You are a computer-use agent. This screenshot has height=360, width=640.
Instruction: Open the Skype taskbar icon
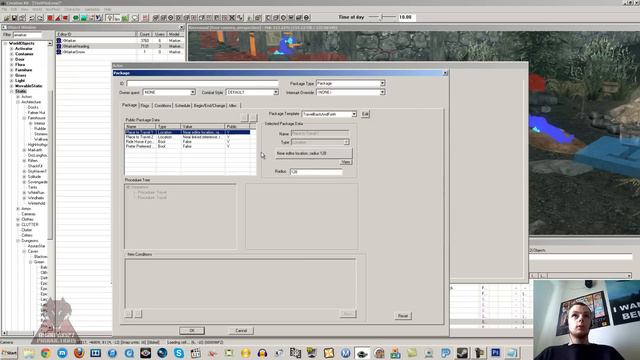[x=179, y=353]
